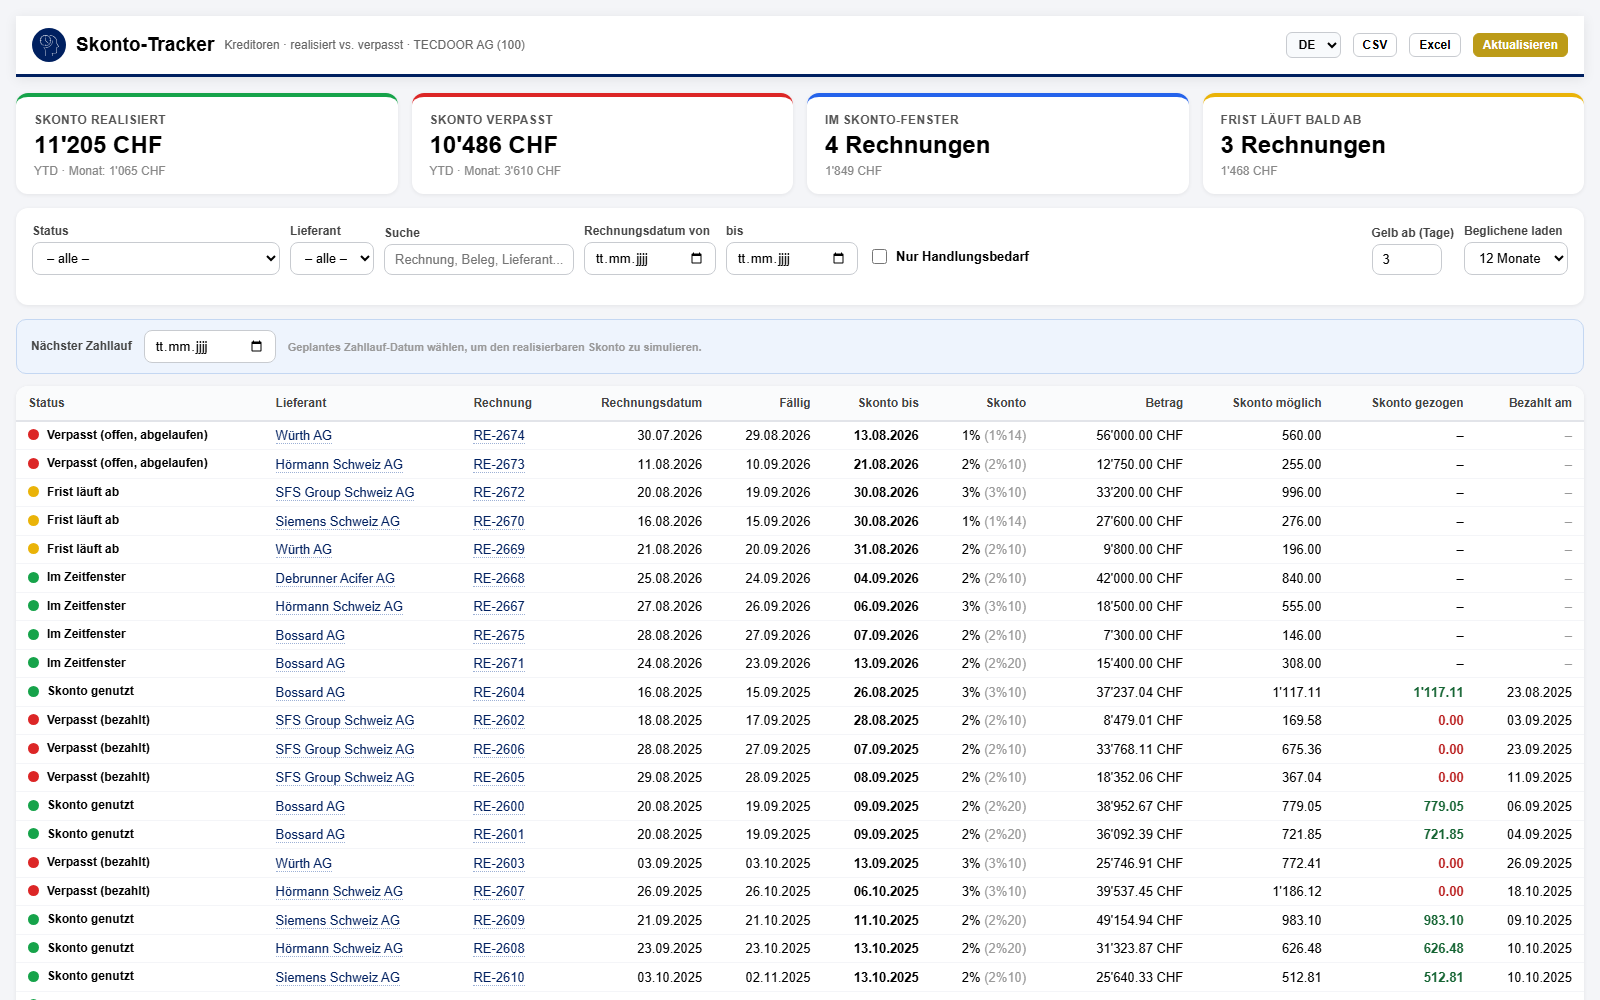Sort by Bezahlt am column header
The height and width of the screenshot is (1000, 1600).
(x=1540, y=403)
